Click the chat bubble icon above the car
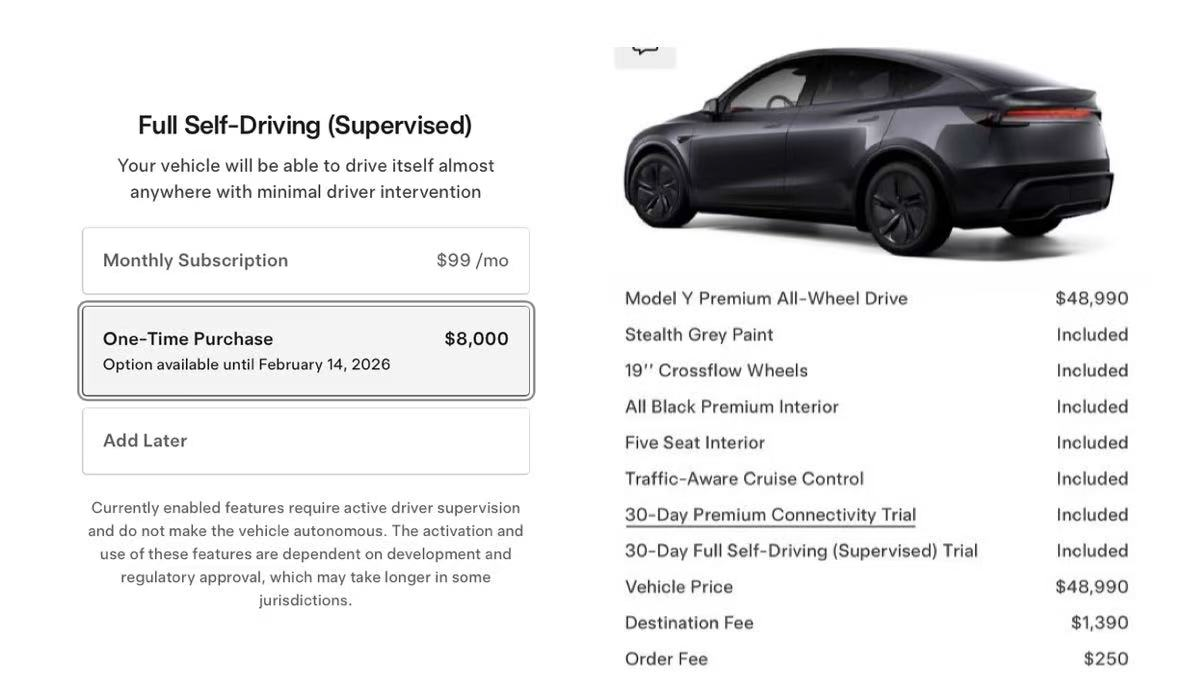The image size is (1179, 698). click(x=645, y=52)
